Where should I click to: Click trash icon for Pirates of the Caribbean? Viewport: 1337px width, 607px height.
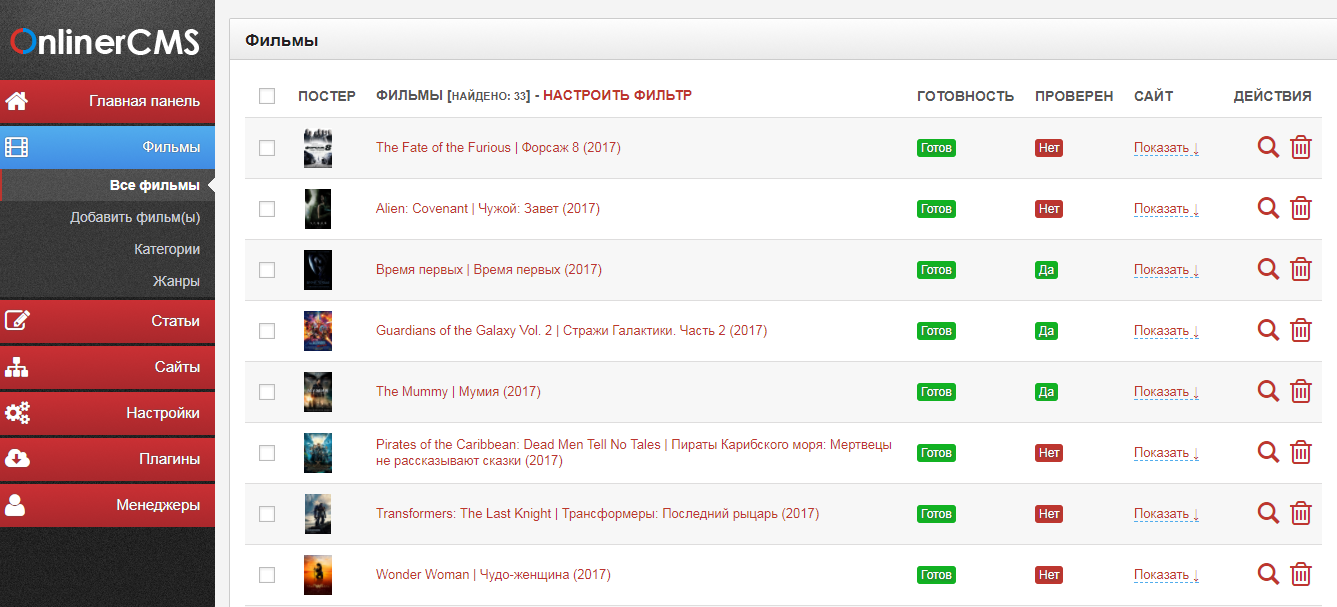point(1301,453)
